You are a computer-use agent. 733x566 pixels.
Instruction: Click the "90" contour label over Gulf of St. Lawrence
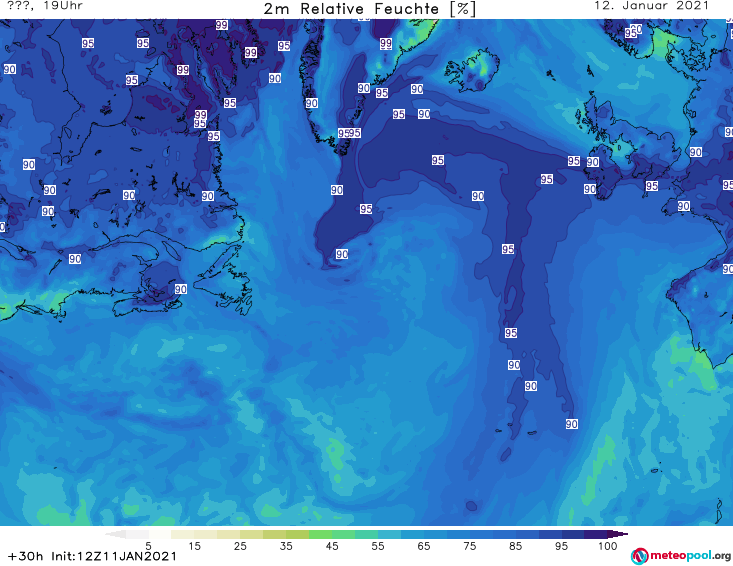181,289
